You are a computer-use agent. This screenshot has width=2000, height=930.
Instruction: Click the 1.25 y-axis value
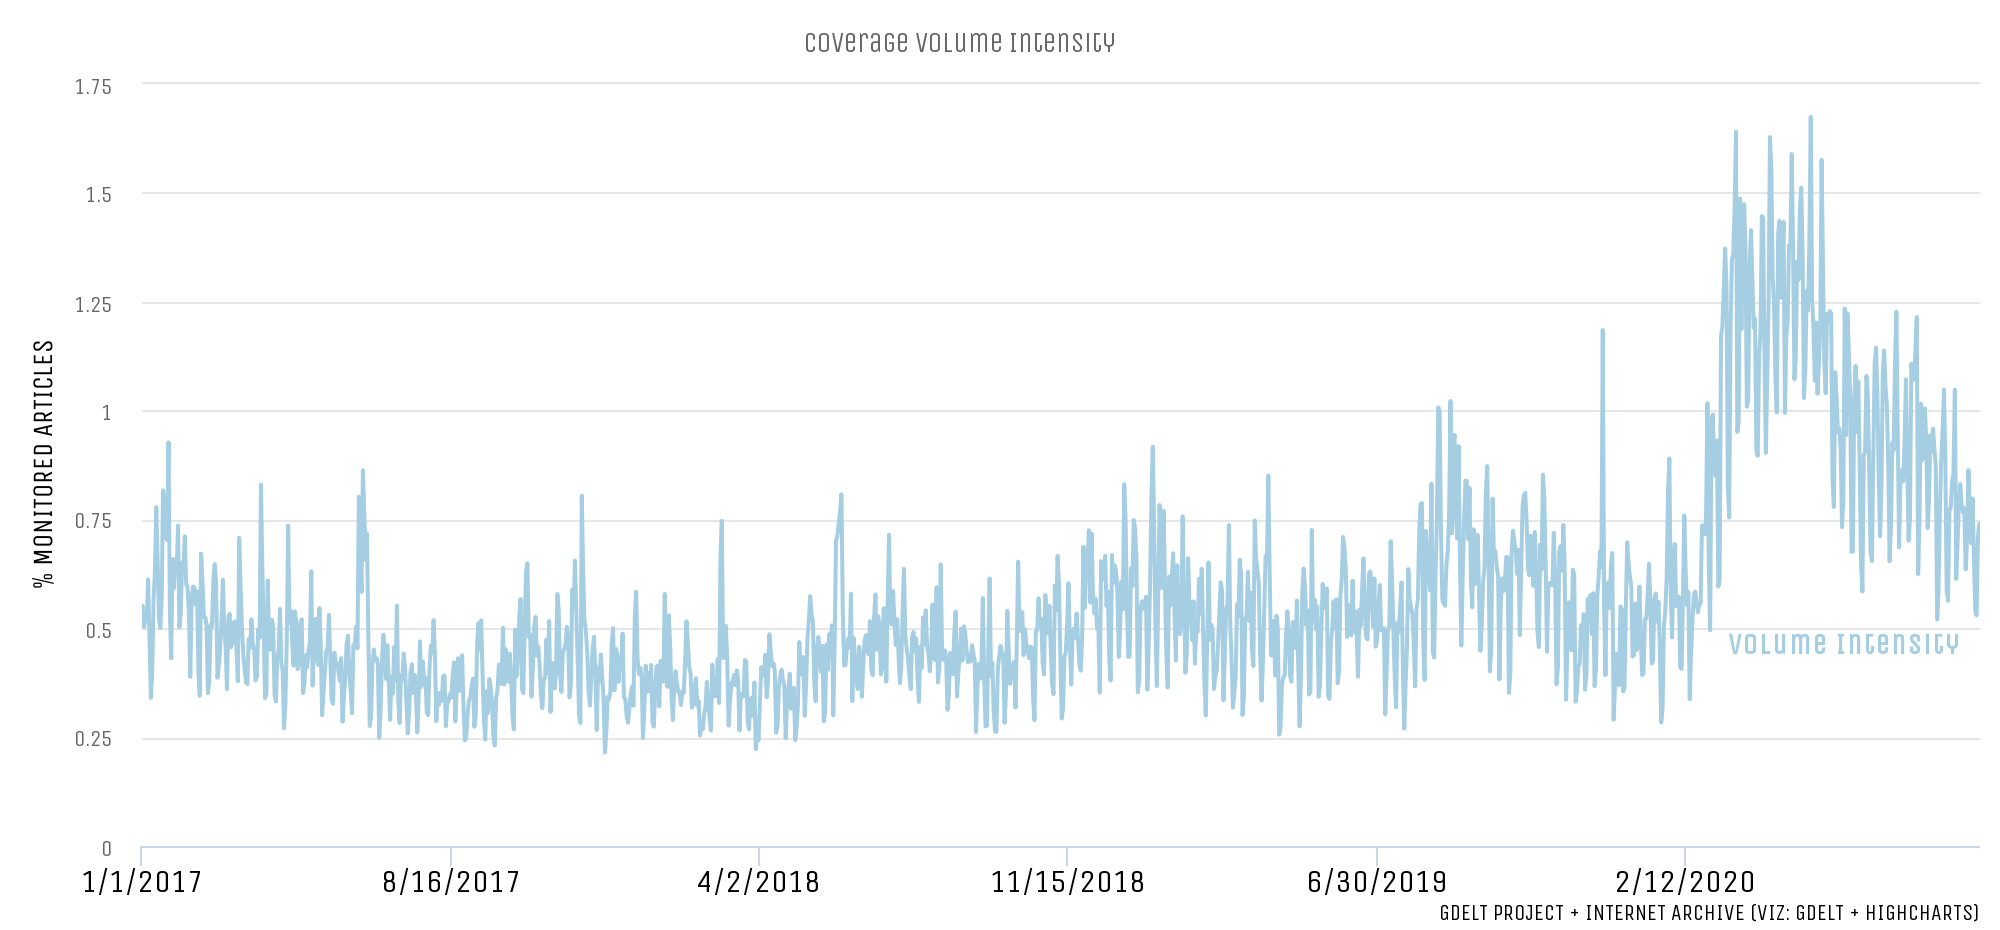[x=93, y=304]
